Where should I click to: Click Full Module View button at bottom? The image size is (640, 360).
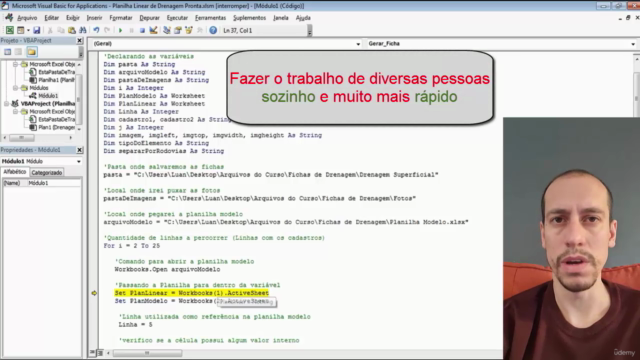(100, 353)
